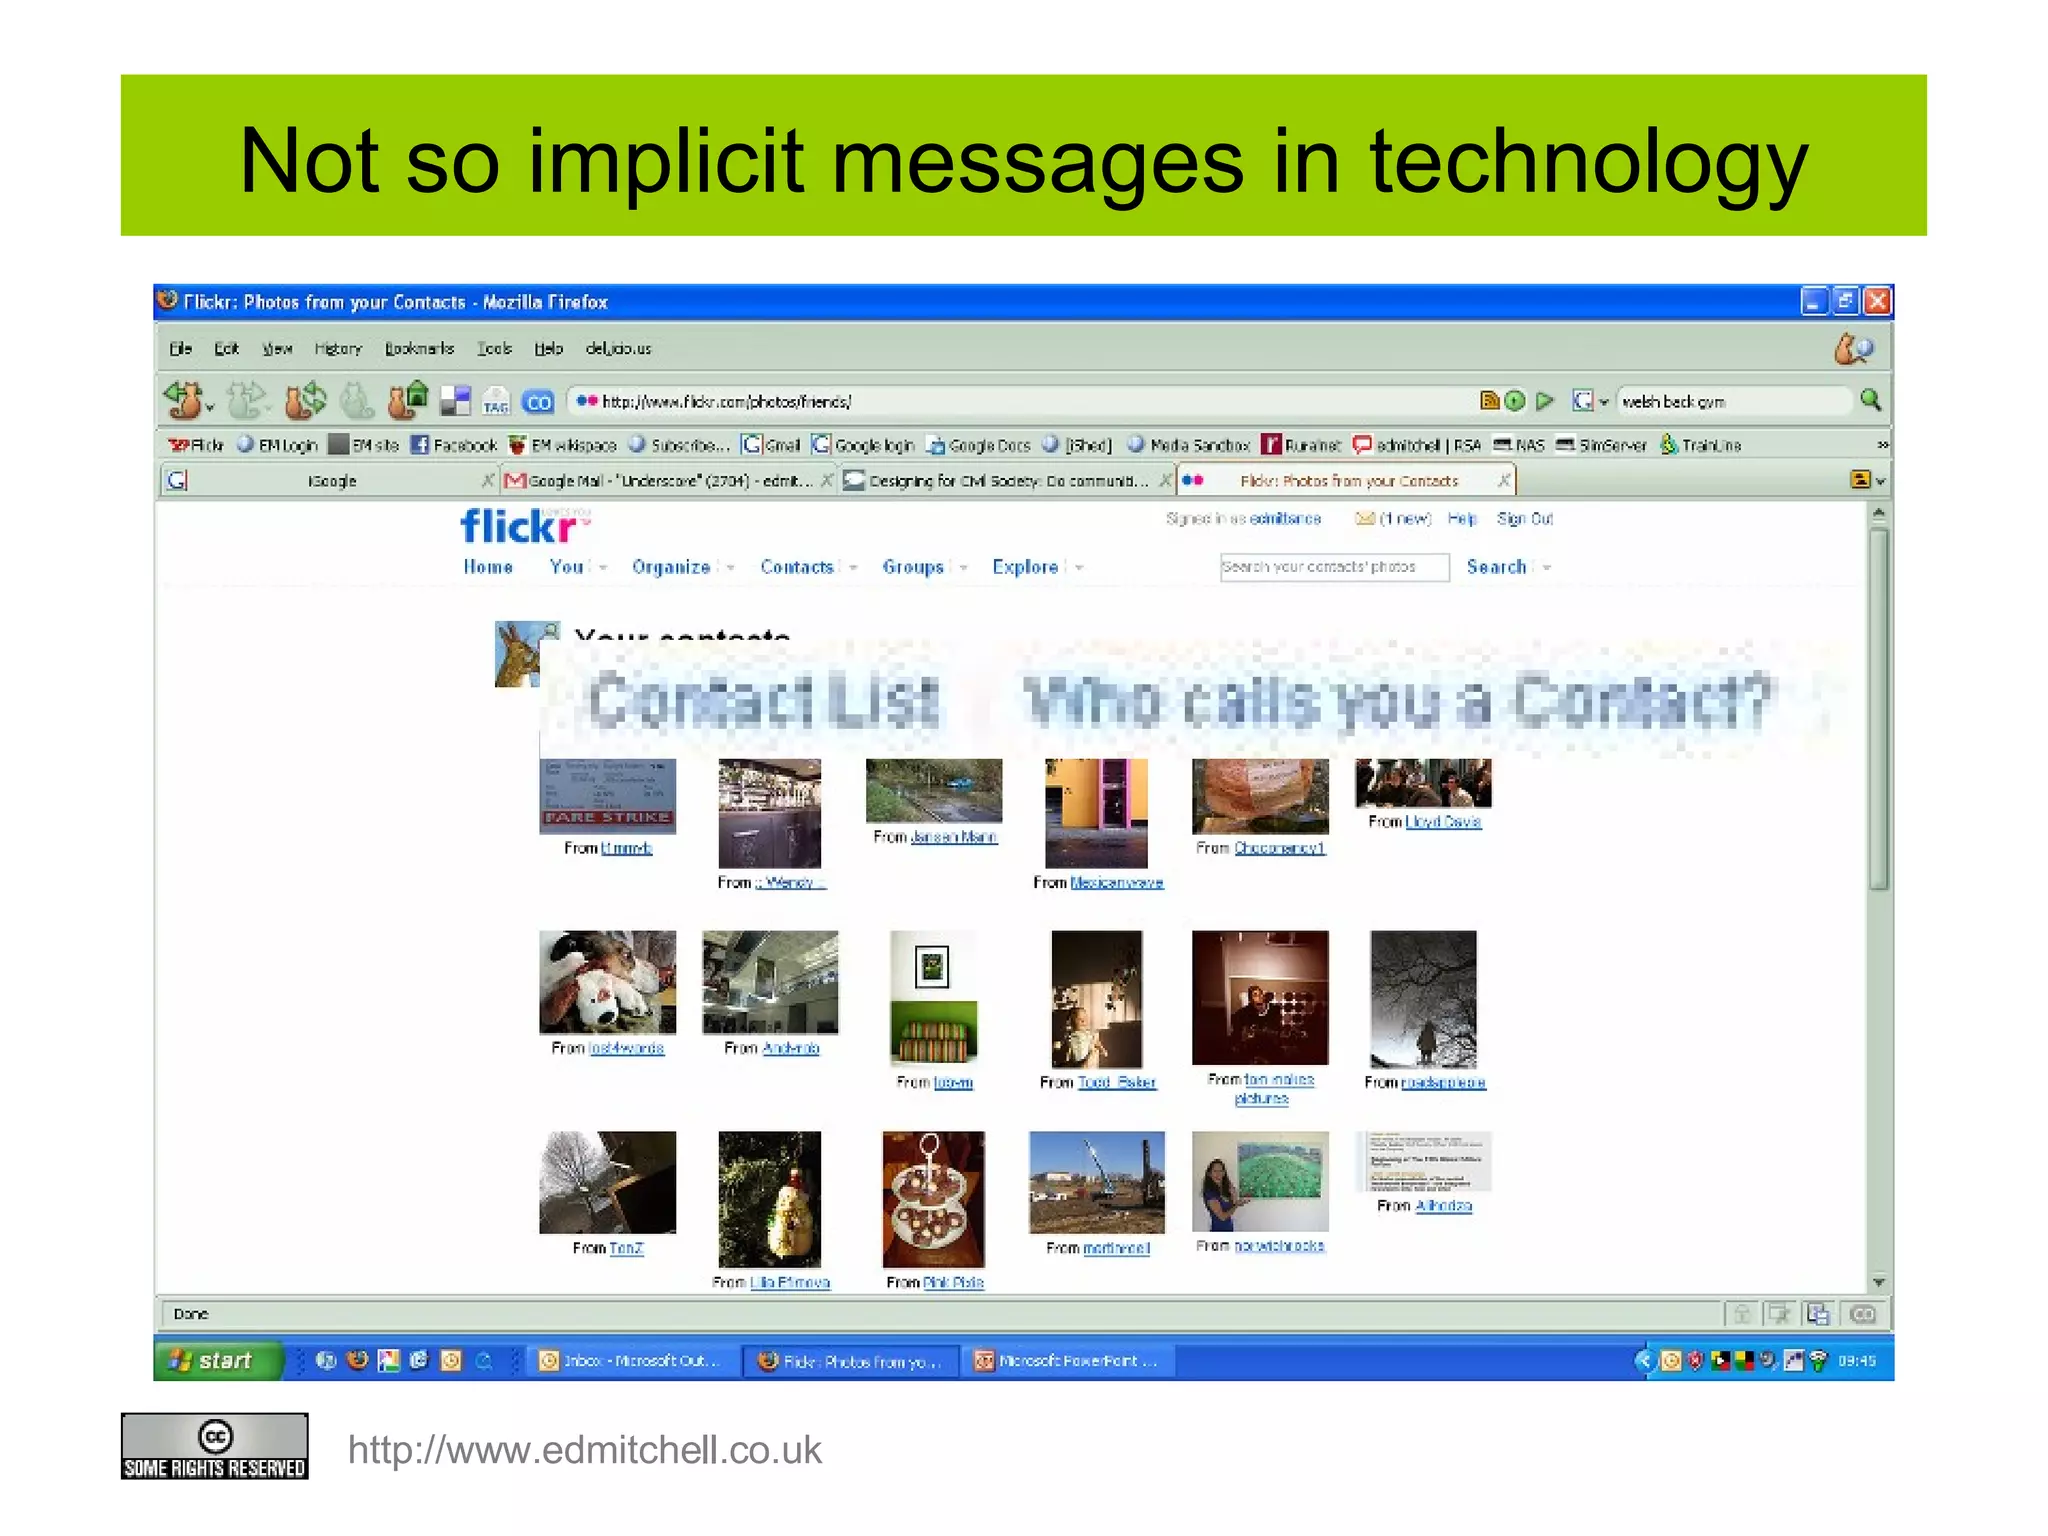Open the Tools menu
The width and height of the screenshot is (2048, 1536).
(494, 348)
